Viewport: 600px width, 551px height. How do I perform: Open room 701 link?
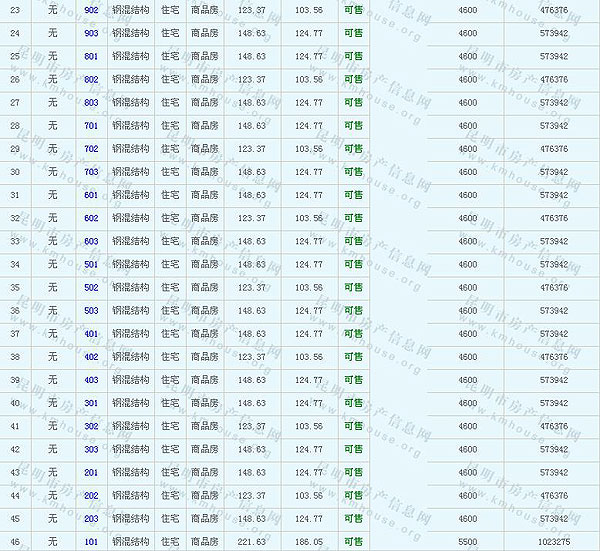coord(91,126)
